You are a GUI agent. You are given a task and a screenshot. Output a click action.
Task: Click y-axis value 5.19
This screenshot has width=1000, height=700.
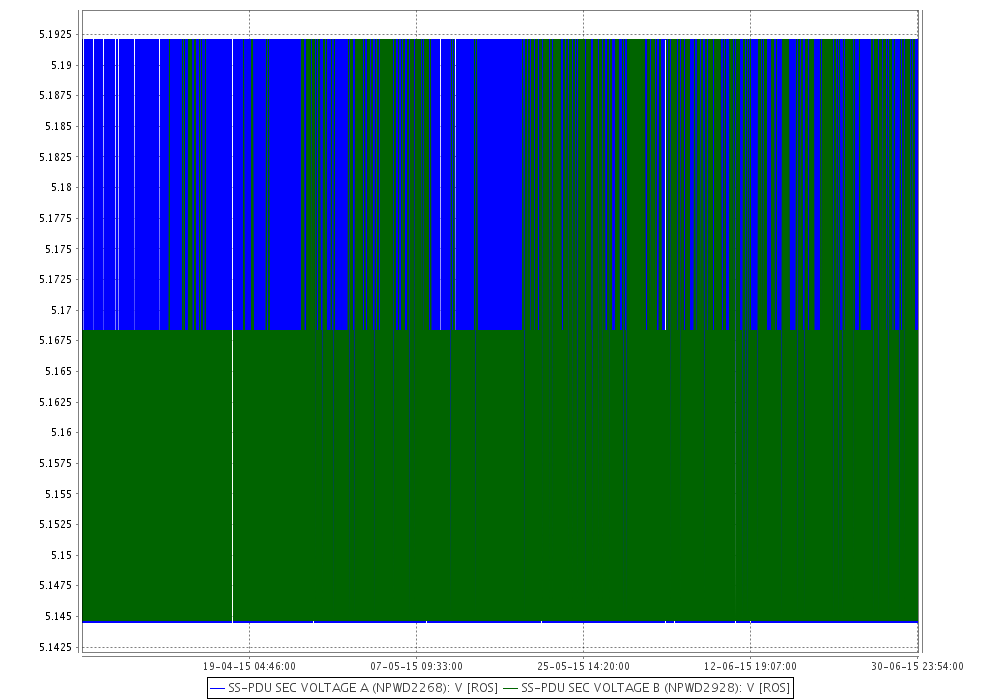[61, 65]
